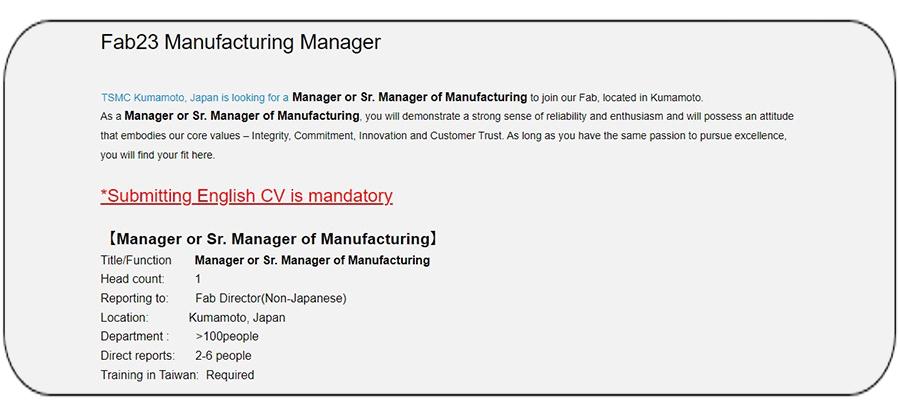Select the Required training value
The image size is (900, 407).
coord(230,375)
